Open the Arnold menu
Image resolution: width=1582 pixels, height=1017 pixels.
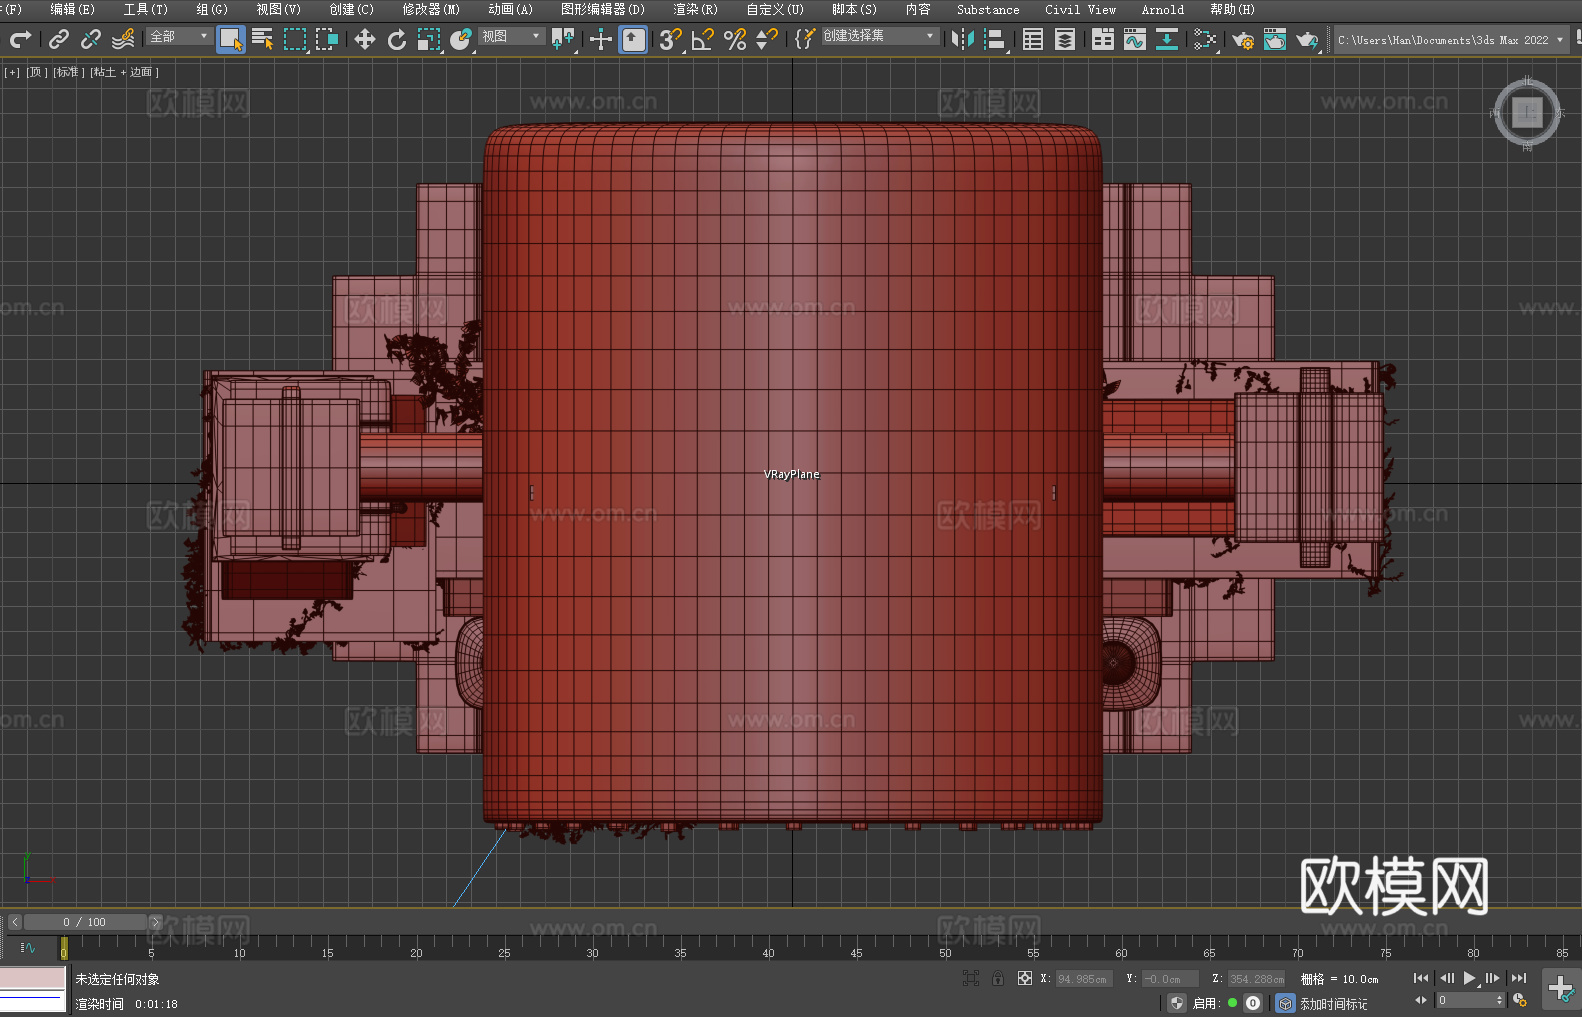1162,10
